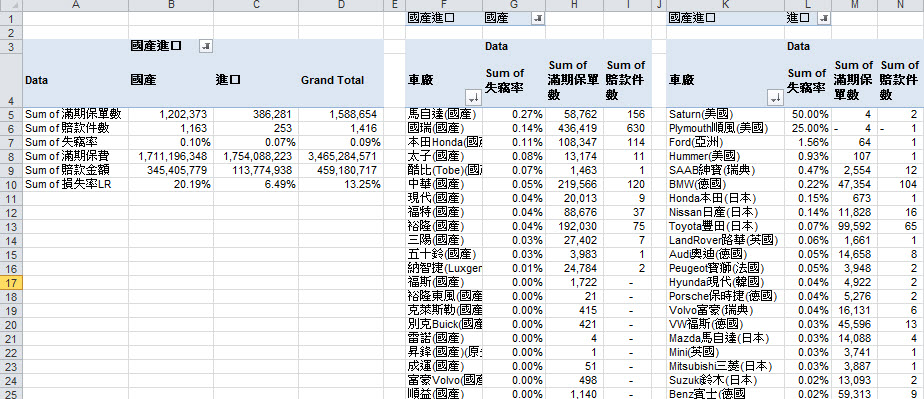
Task: Select column A header
Action: [75, 5]
